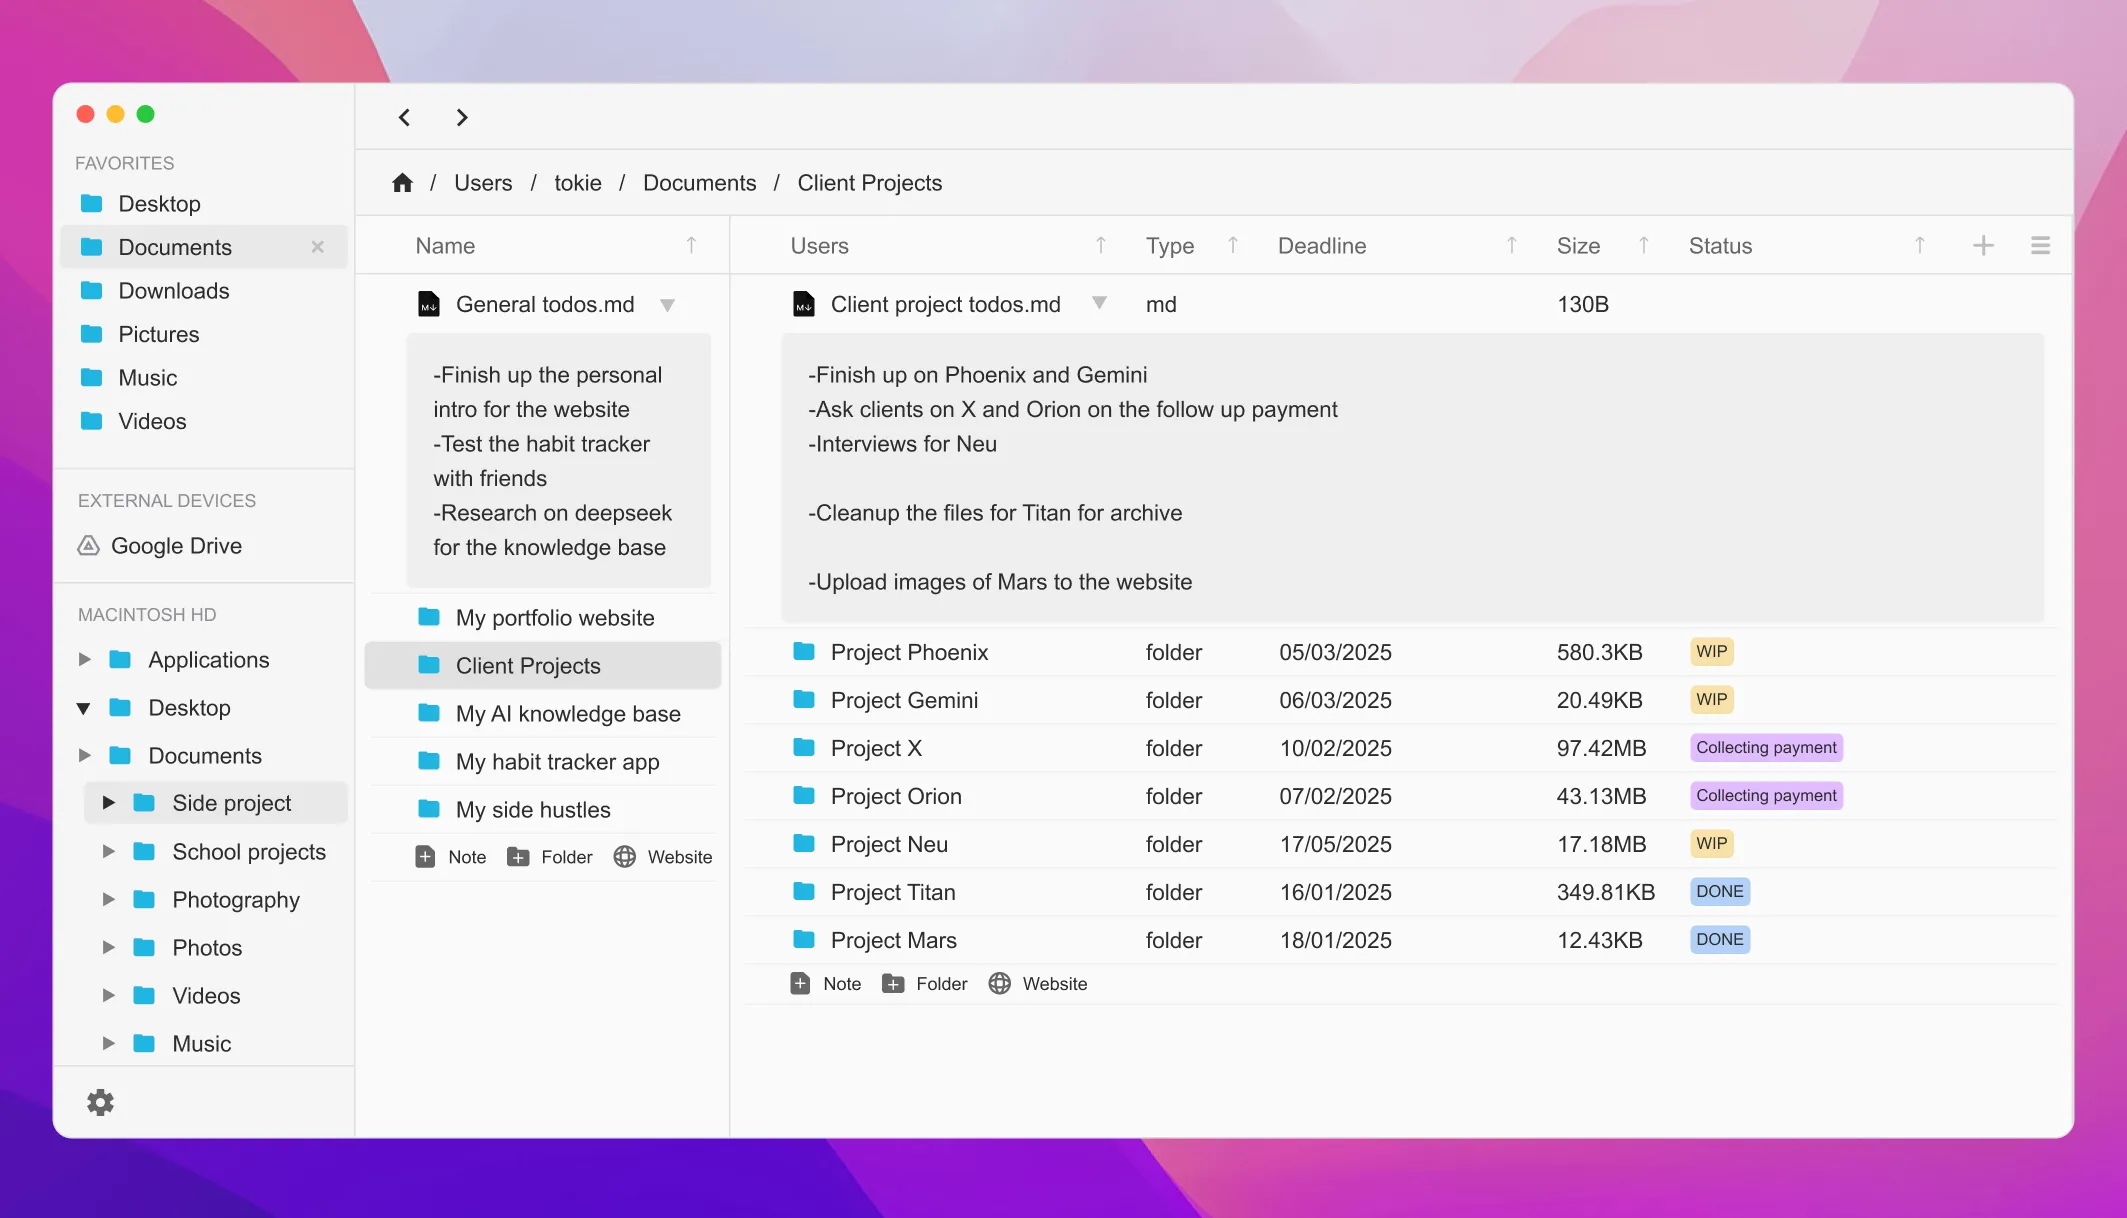Open Google Drive in External Devices
The width and height of the screenshot is (2127, 1218).
tap(176, 546)
